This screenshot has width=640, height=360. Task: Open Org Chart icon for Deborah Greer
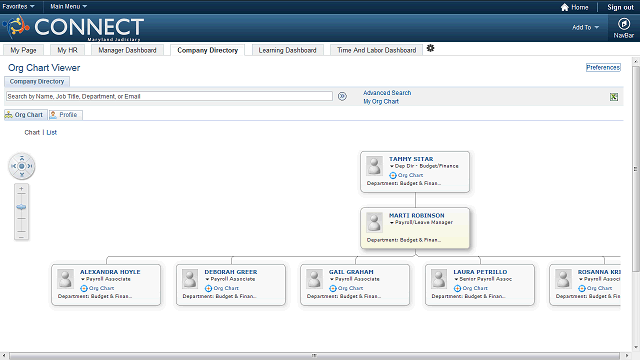208,288
